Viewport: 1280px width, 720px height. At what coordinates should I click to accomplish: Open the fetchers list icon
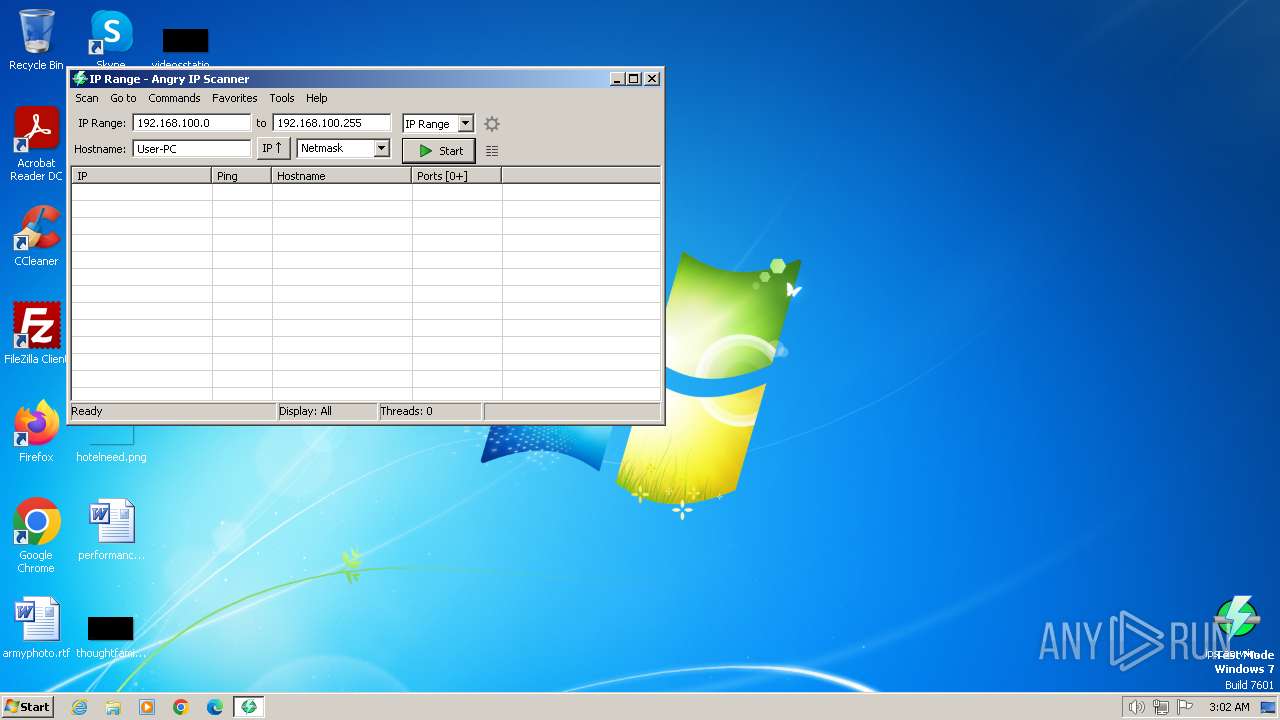tap(491, 151)
